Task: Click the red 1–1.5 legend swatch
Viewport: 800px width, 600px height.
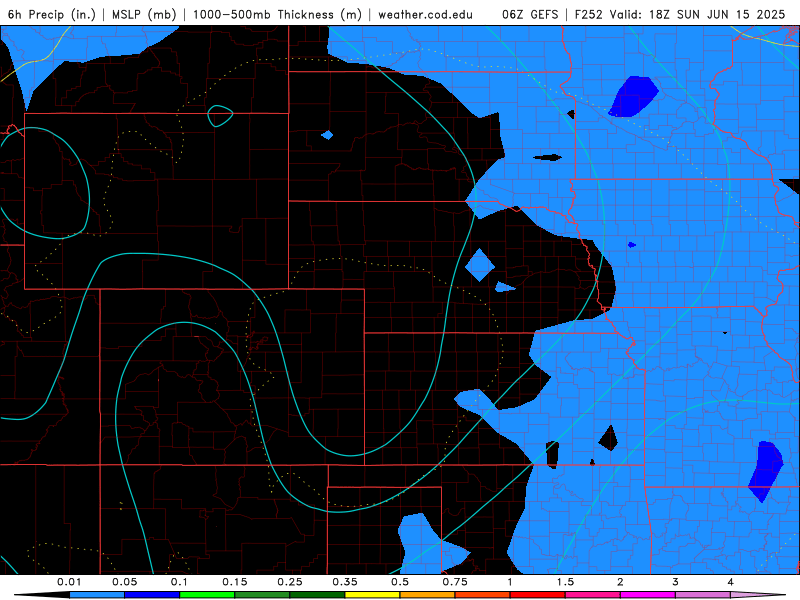Action: (x=538, y=595)
